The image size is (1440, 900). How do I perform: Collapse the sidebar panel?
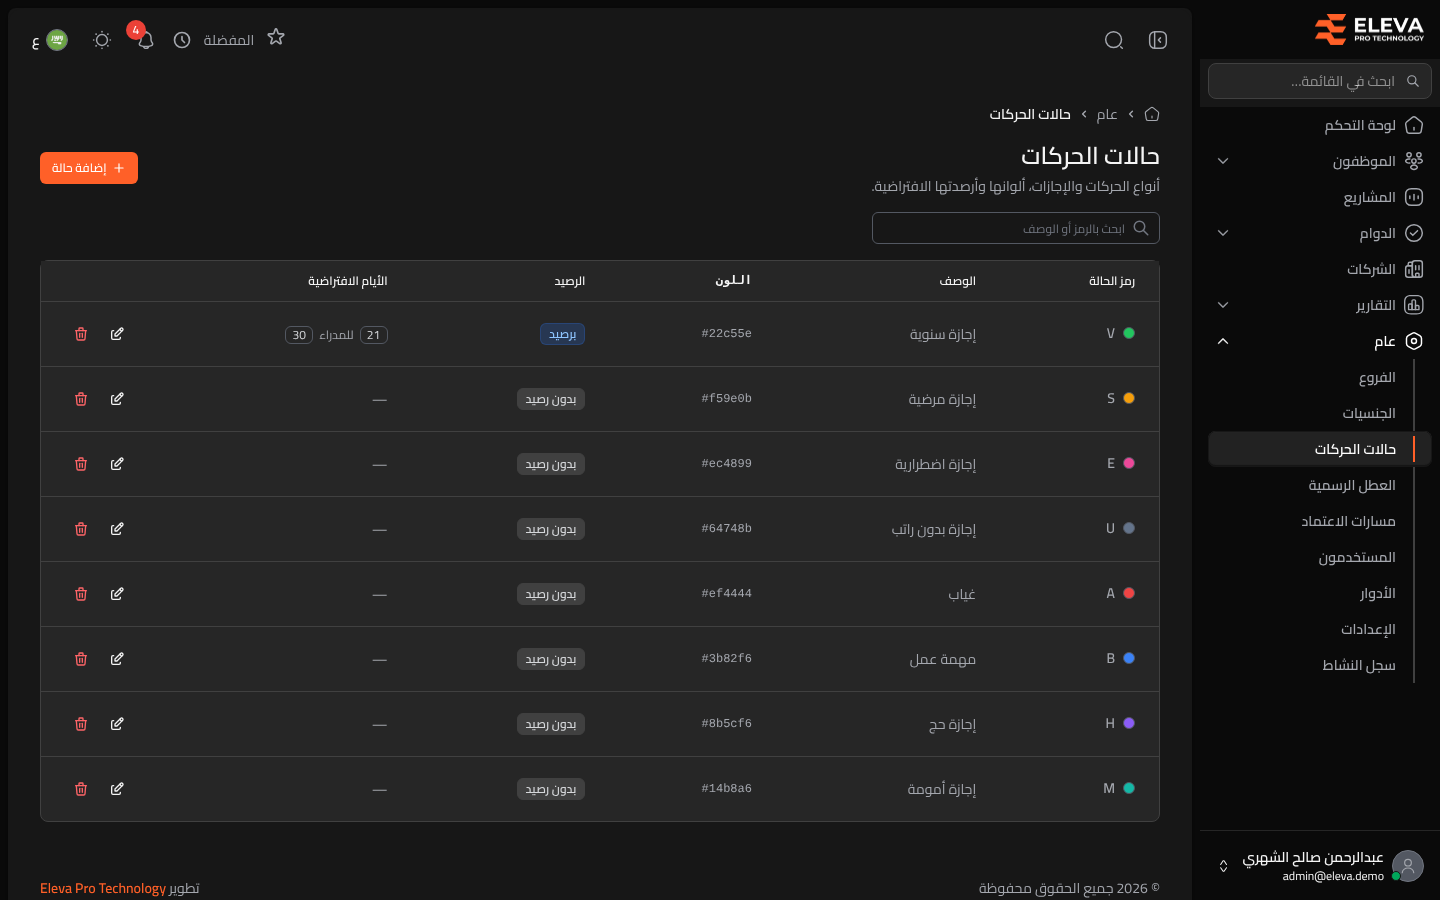pos(1158,40)
